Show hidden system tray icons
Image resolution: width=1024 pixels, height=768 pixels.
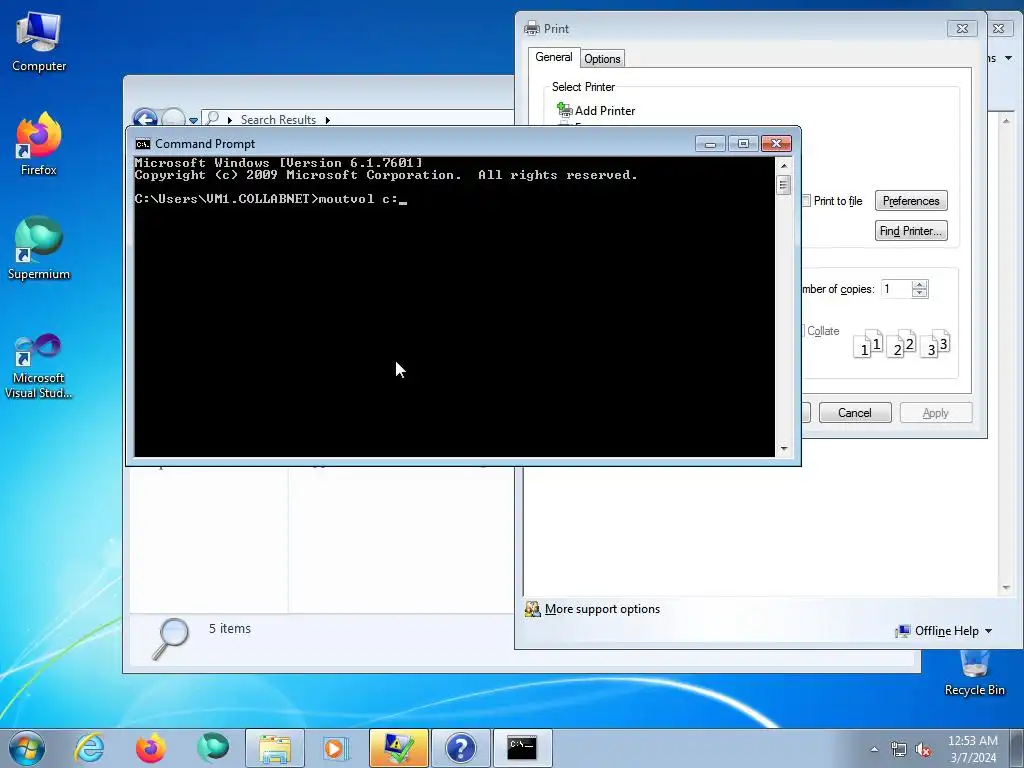(x=874, y=749)
